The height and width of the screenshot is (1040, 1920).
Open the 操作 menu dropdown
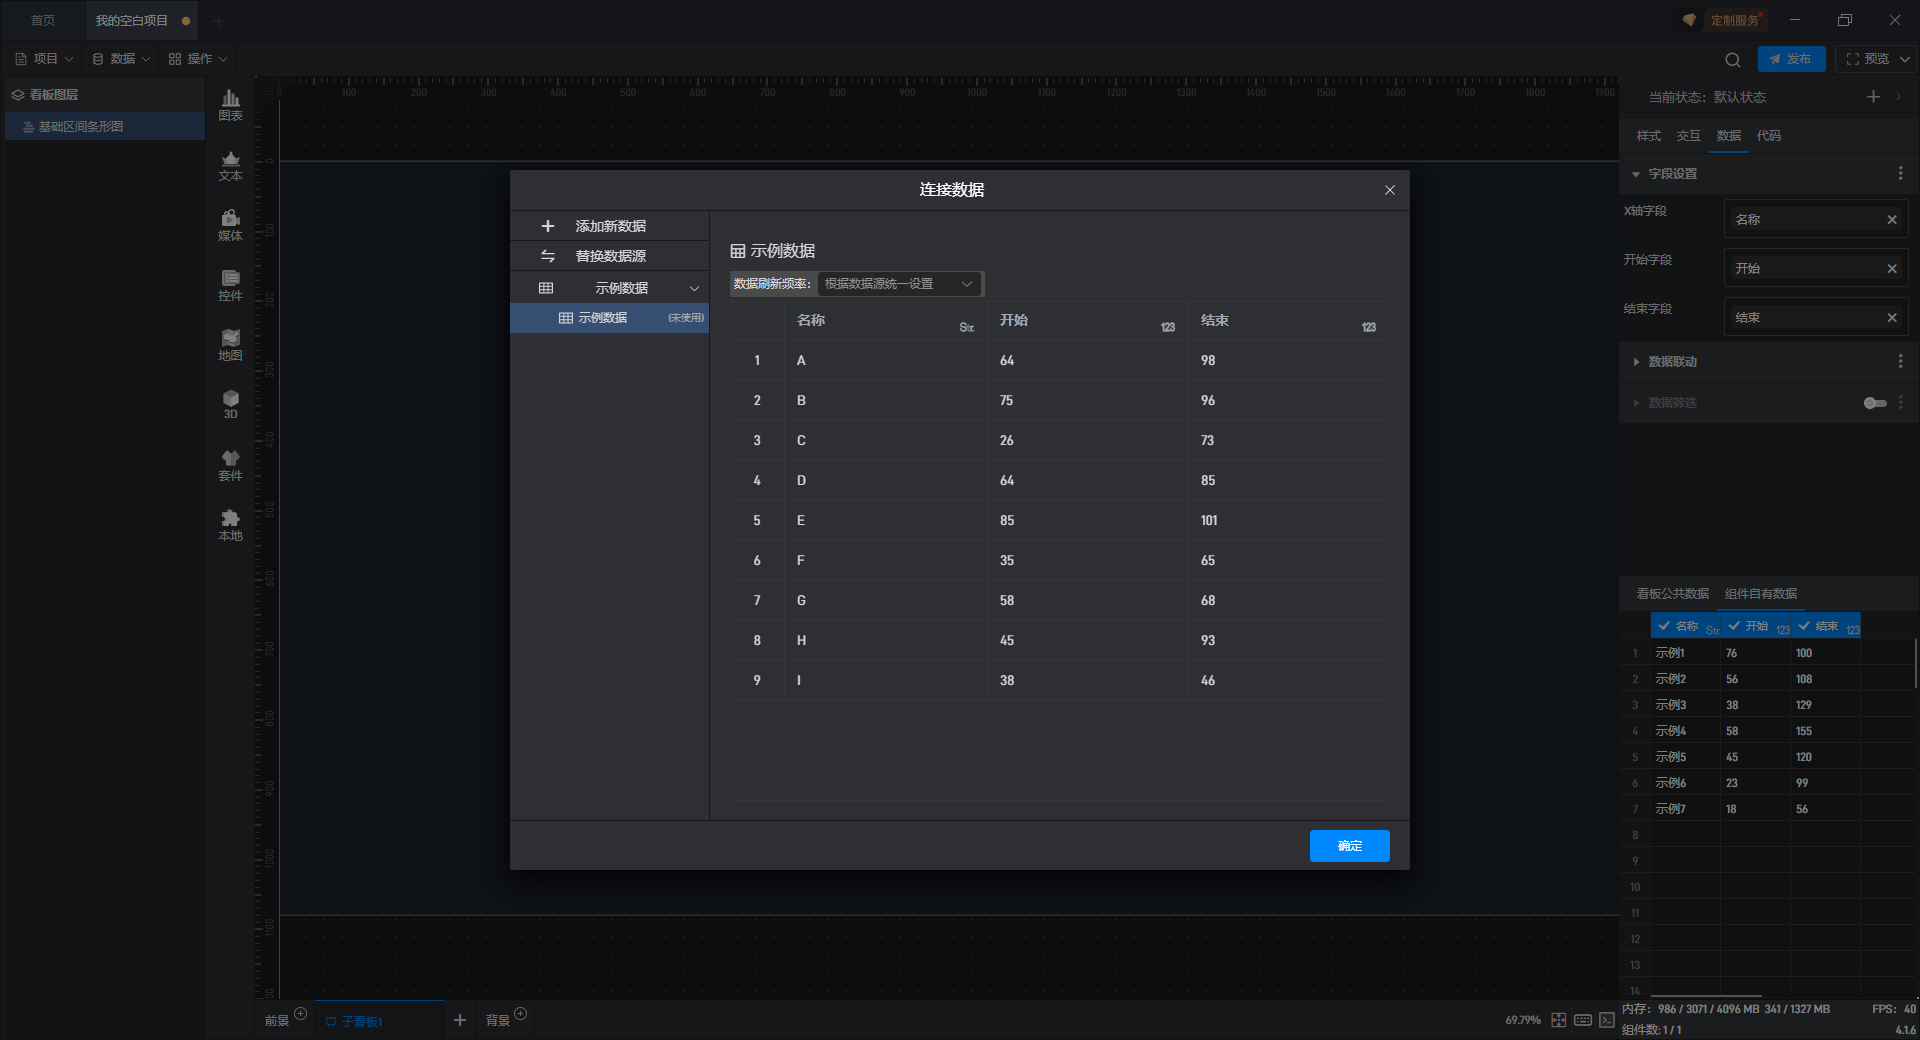click(x=198, y=59)
